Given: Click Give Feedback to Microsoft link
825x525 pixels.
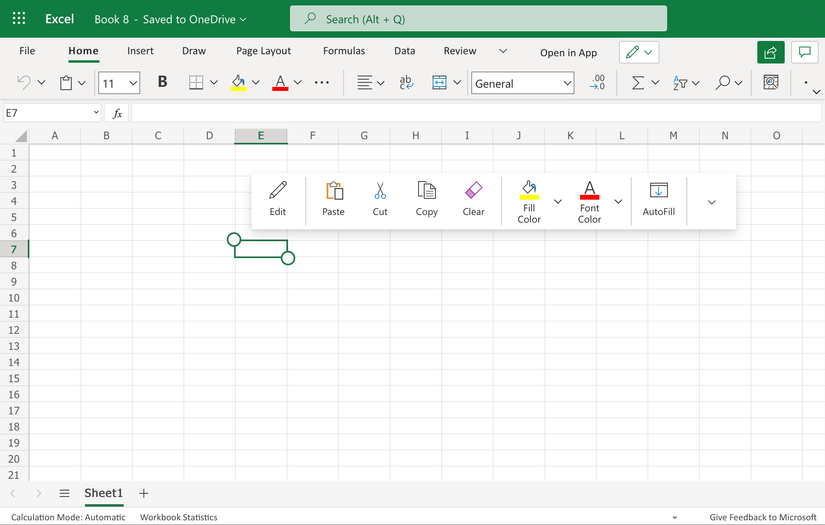Looking at the screenshot, I should coord(762,517).
